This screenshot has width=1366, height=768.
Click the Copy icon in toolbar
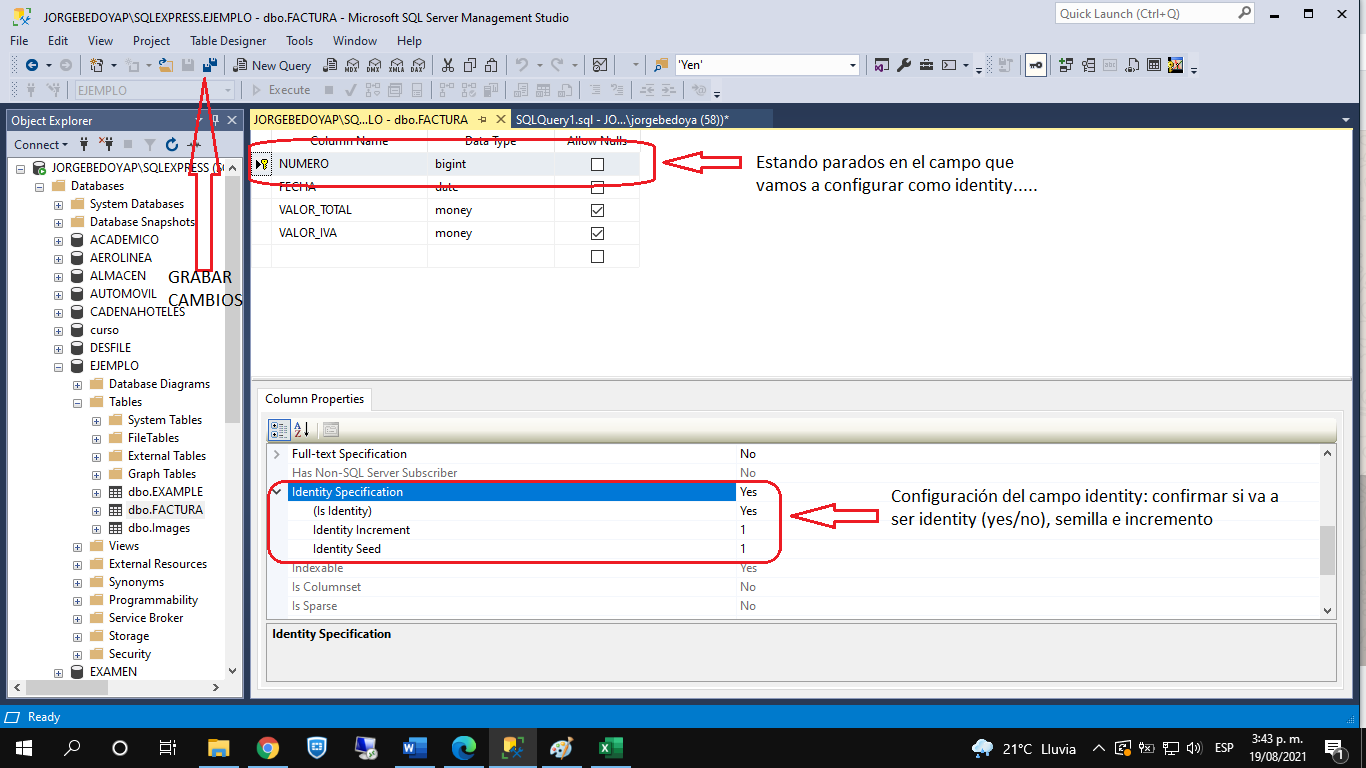pos(469,65)
